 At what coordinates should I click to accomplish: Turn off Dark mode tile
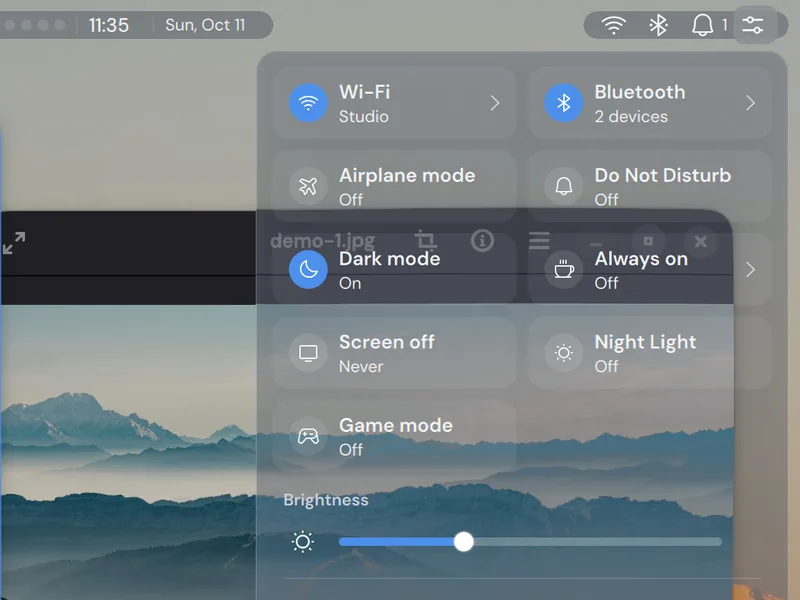(x=394, y=269)
